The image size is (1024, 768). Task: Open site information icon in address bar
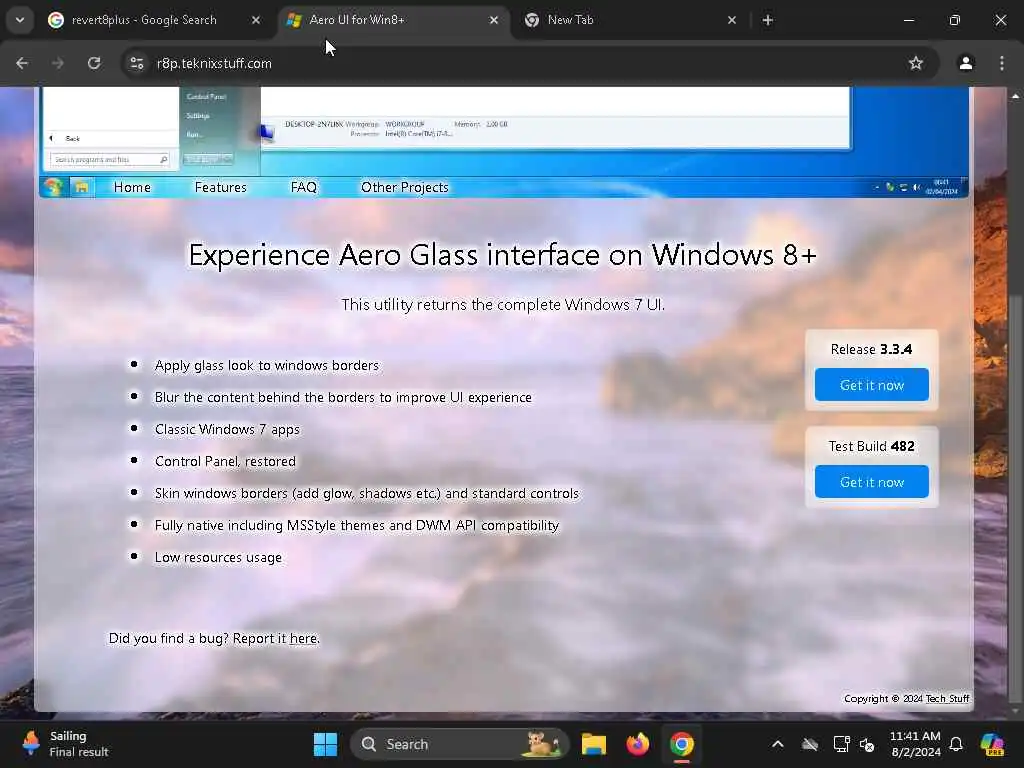coord(136,63)
